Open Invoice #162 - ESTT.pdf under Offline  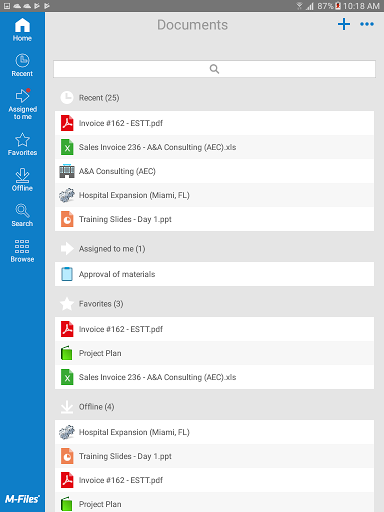(x=214, y=480)
